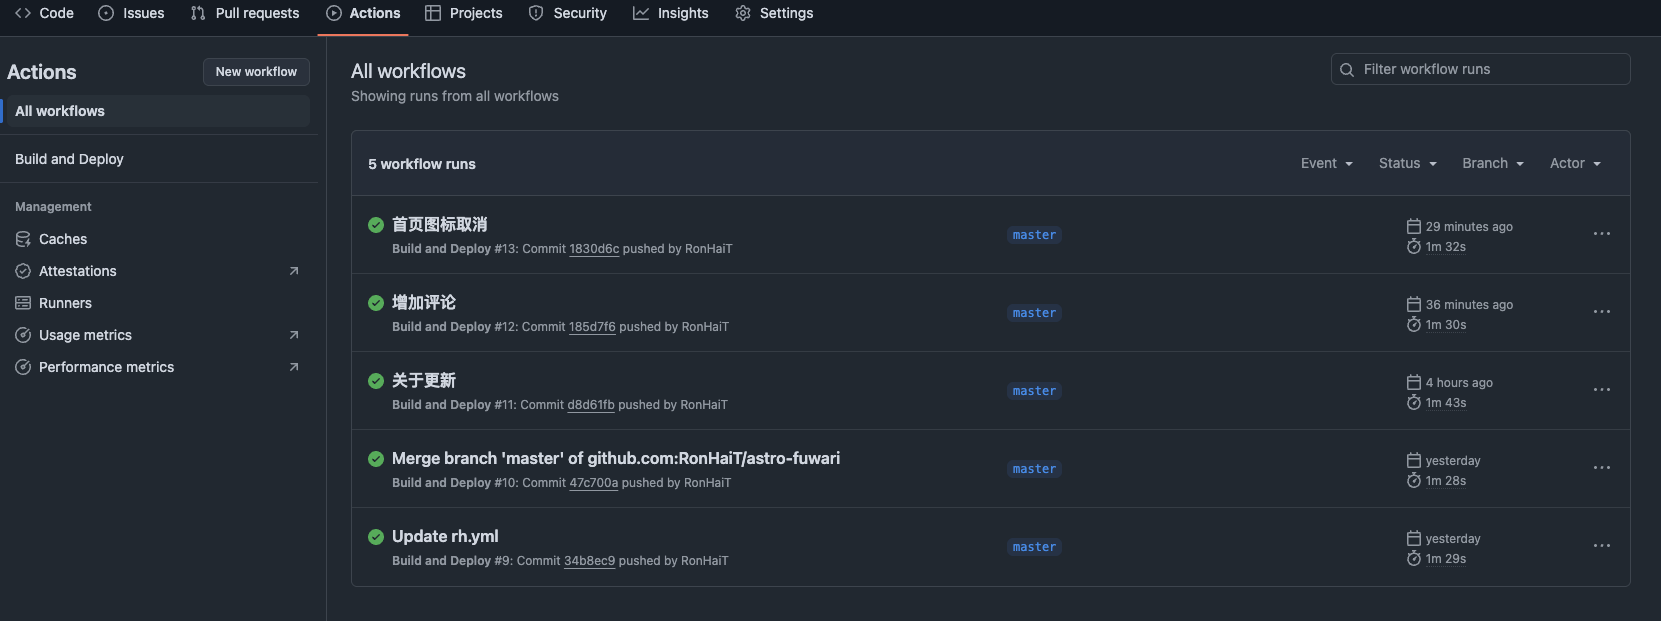Screen dimensions: 1661x621
Task: Click external link arrow beside Performance metrics
Action: pyautogui.click(x=294, y=367)
